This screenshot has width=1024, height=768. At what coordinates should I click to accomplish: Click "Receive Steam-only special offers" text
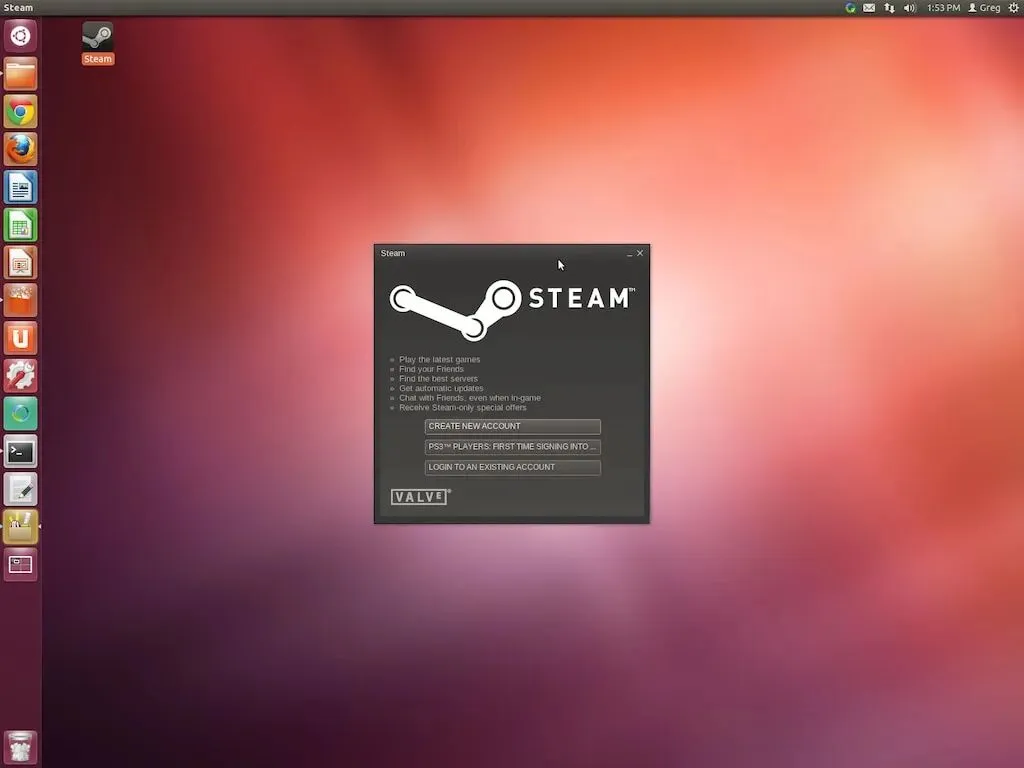[x=462, y=408]
